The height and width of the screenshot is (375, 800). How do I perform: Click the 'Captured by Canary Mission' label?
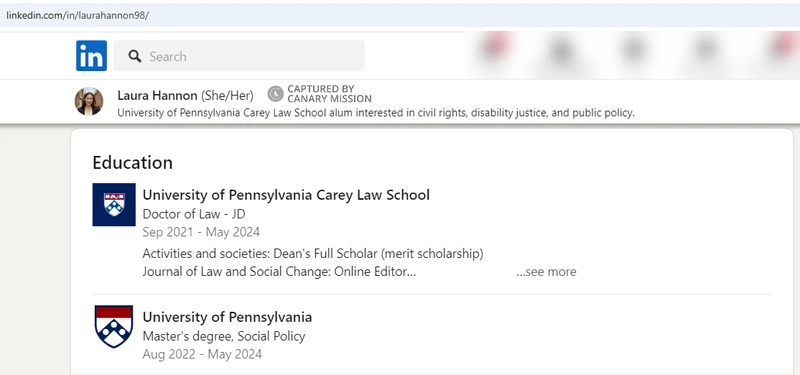tap(329, 94)
